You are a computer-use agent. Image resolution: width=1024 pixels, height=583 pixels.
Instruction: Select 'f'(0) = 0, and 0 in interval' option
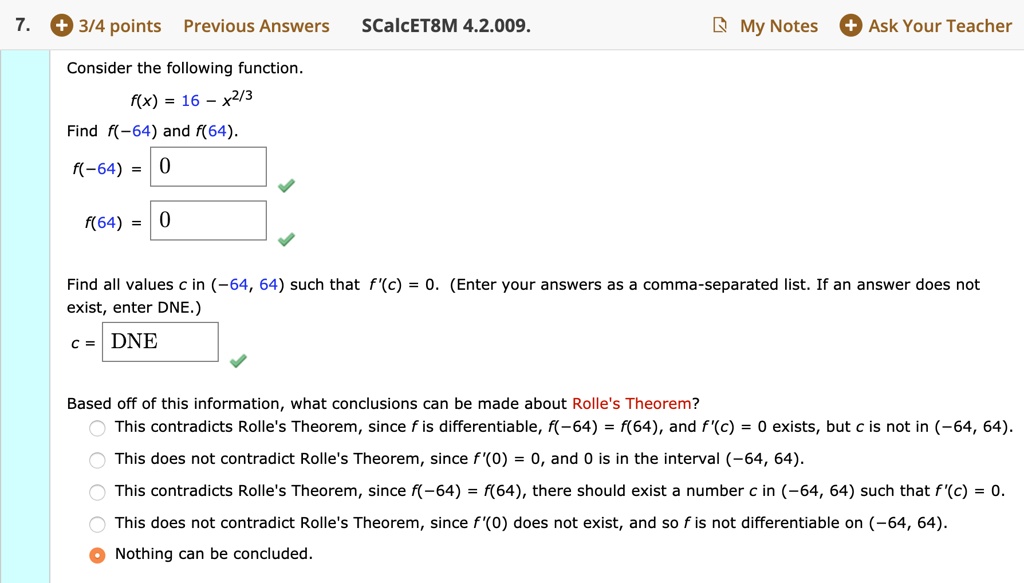(97, 460)
